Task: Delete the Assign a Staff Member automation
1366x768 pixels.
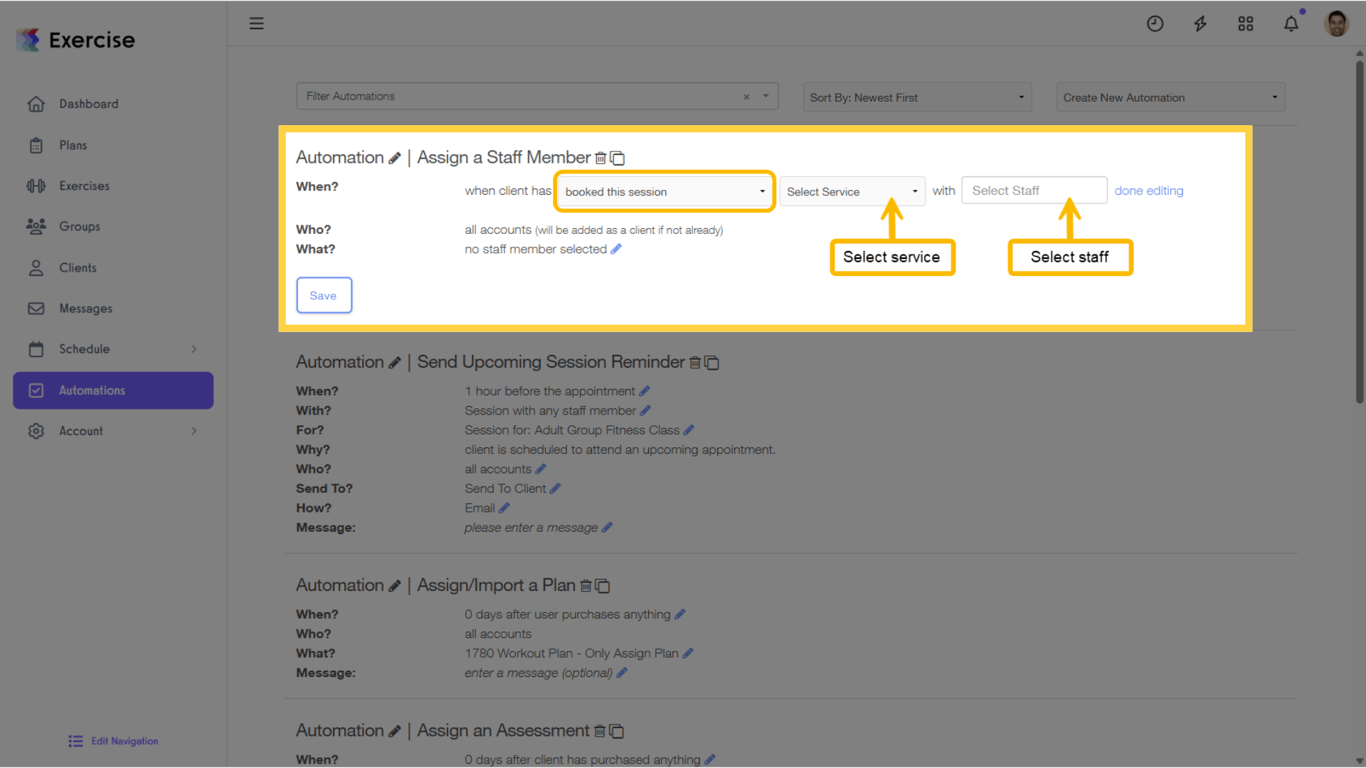Action: [x=600, y=158]
